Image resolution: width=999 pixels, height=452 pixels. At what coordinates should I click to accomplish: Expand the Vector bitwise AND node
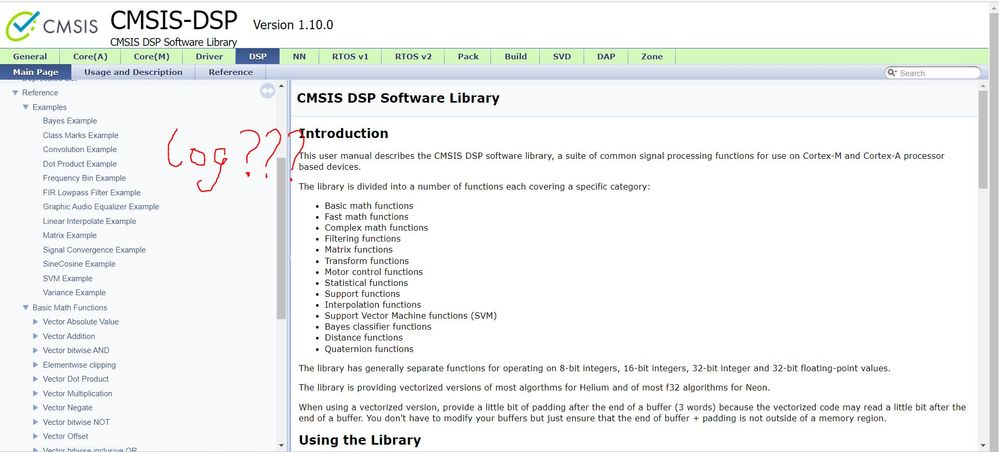point(36,350)
